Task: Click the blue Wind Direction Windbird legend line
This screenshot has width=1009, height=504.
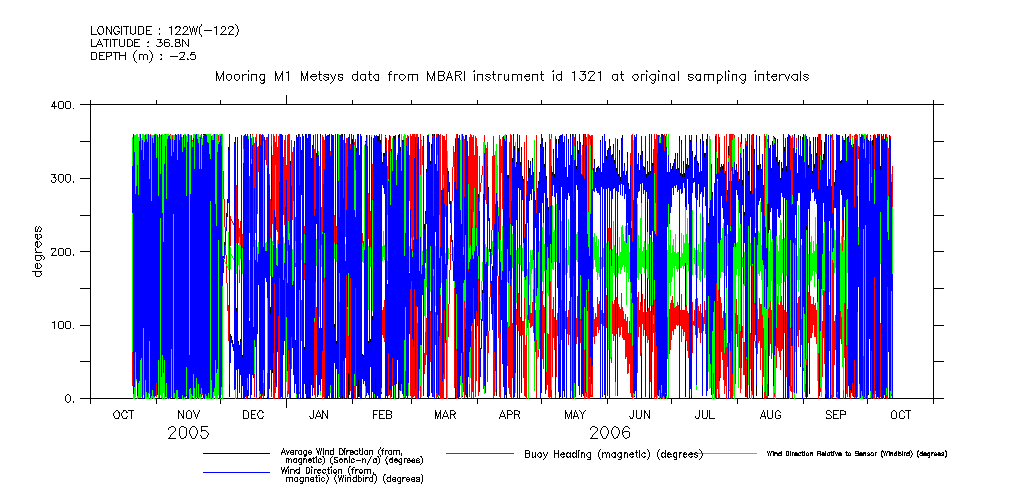Action: pyautogui.click(x=236, y=472)
